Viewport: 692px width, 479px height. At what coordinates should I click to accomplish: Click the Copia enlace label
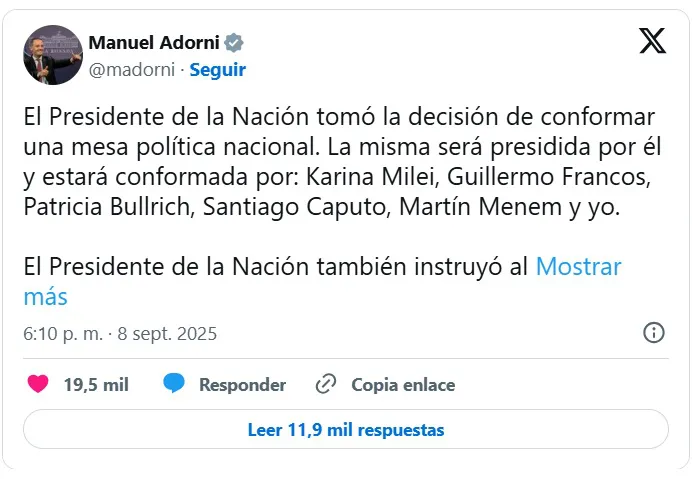click(402, 384)
